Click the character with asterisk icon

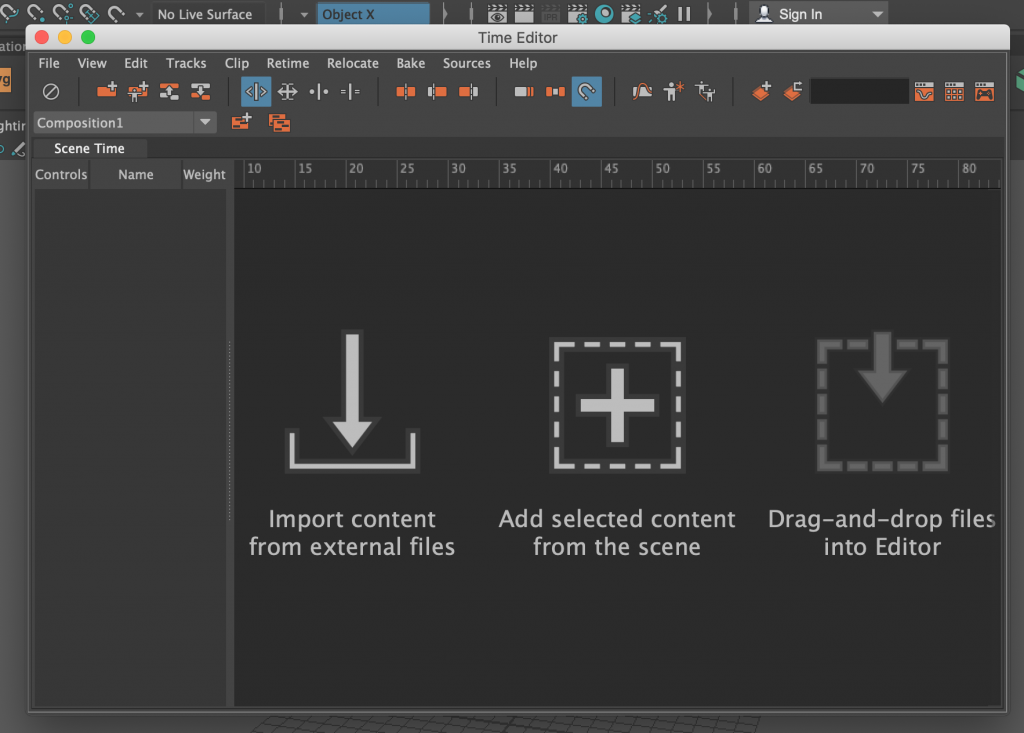673,91
